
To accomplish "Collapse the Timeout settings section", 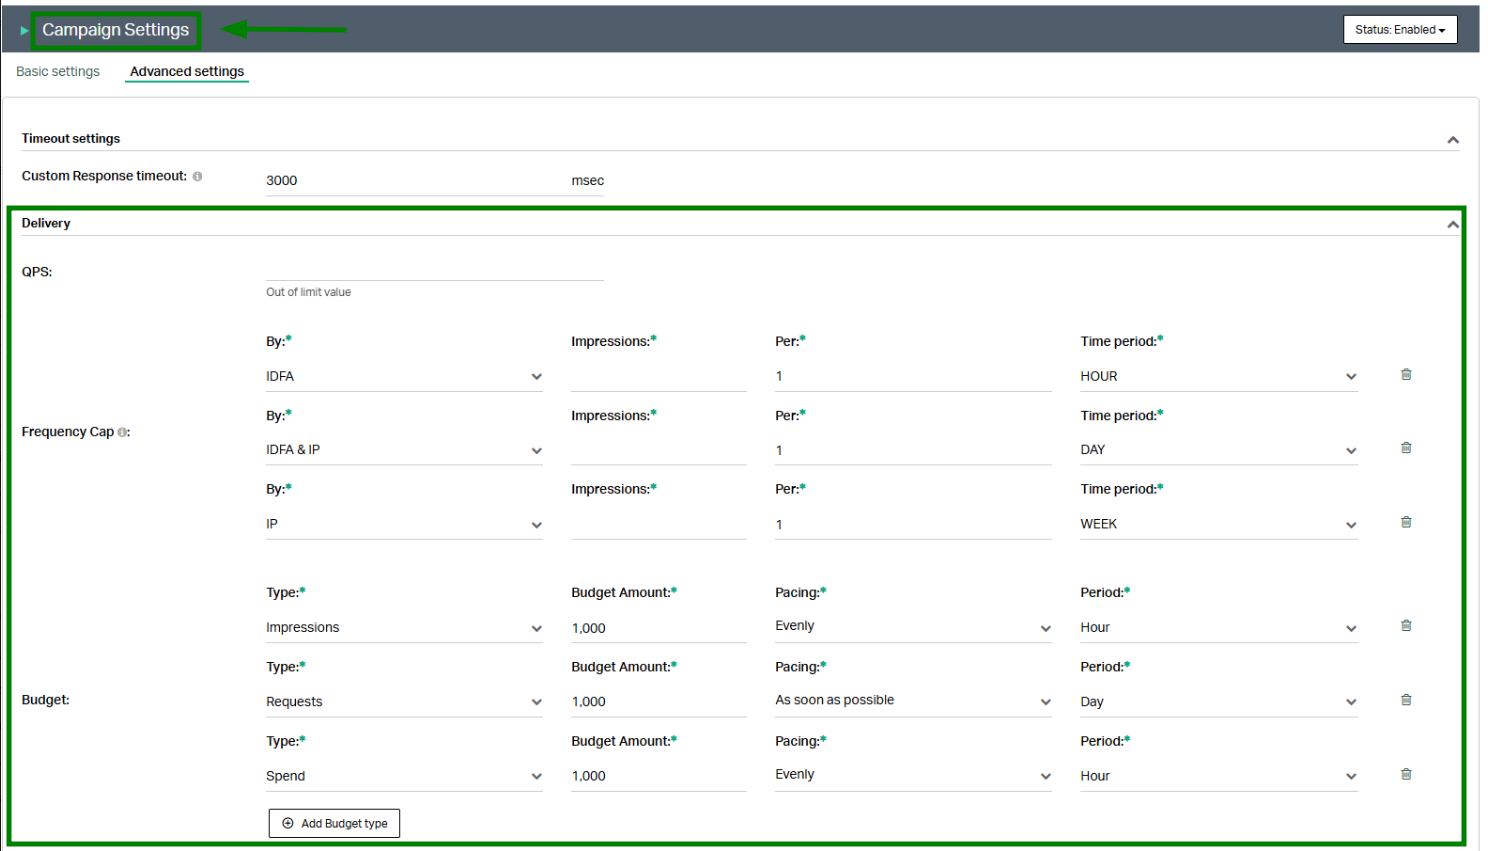I will [1453, 140].
